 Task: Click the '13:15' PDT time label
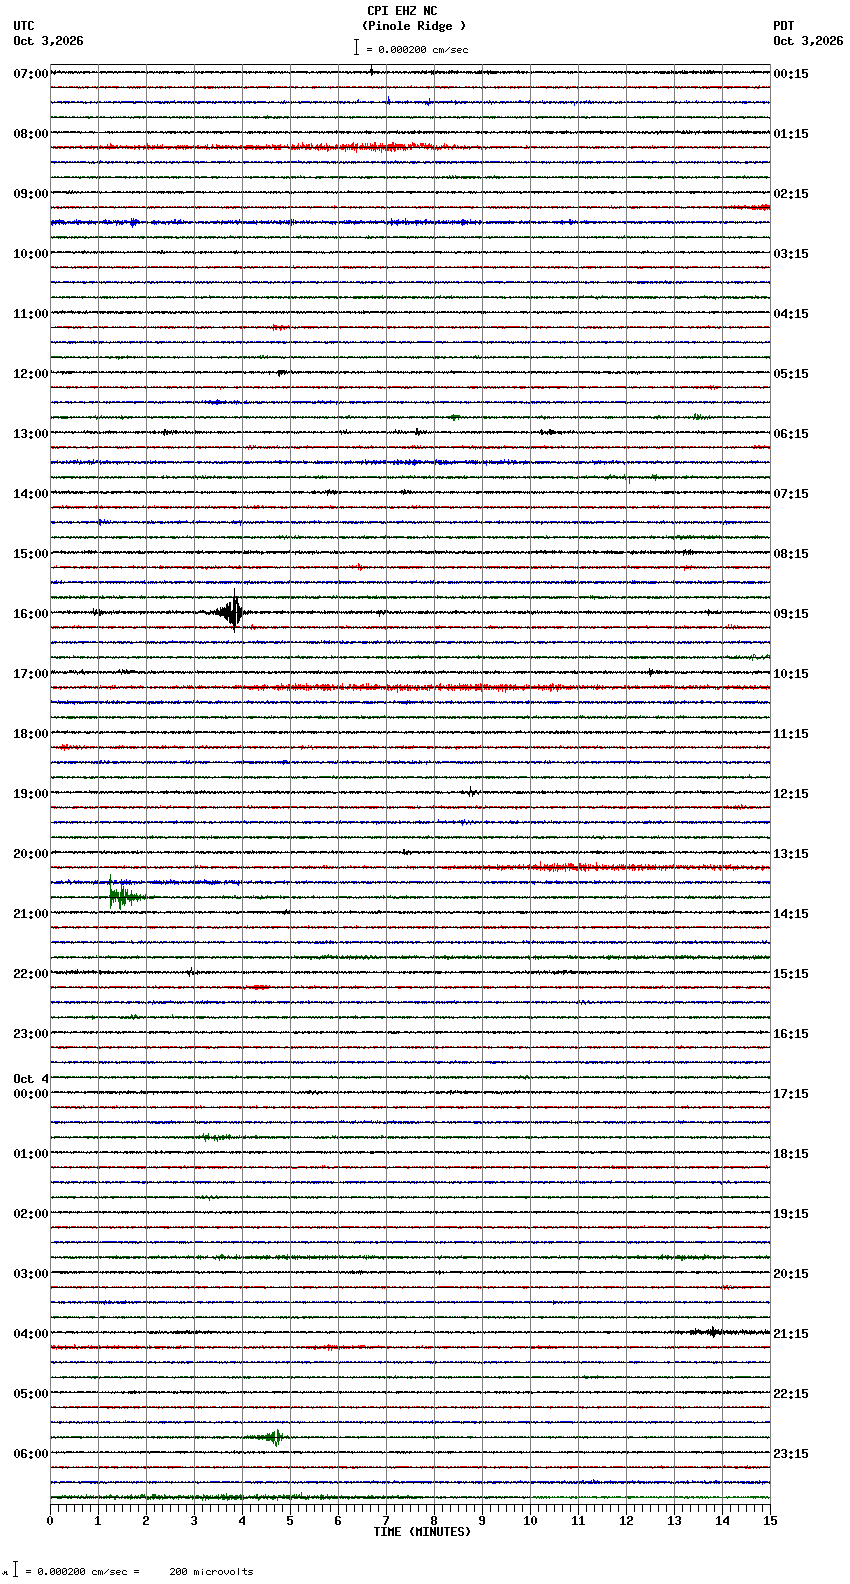(x=791, y=854)
